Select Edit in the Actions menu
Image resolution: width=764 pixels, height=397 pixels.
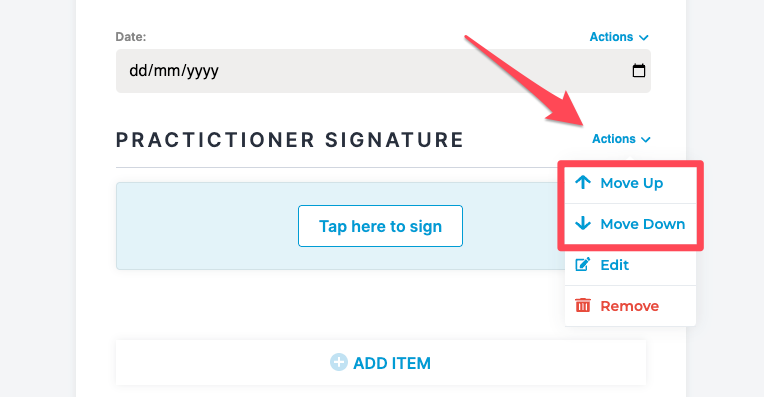click(x=630, y=265)
